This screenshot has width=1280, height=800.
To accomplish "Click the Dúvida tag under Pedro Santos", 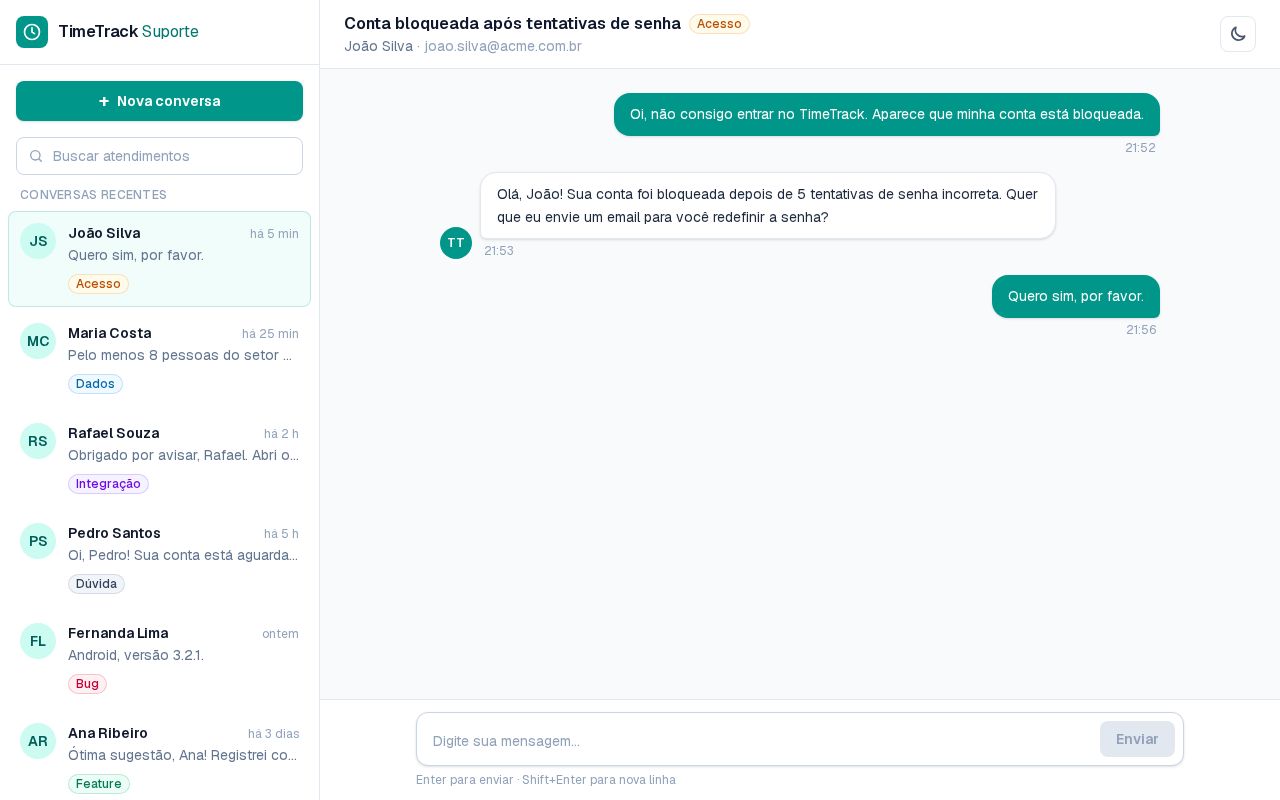I will click(96, 584).
